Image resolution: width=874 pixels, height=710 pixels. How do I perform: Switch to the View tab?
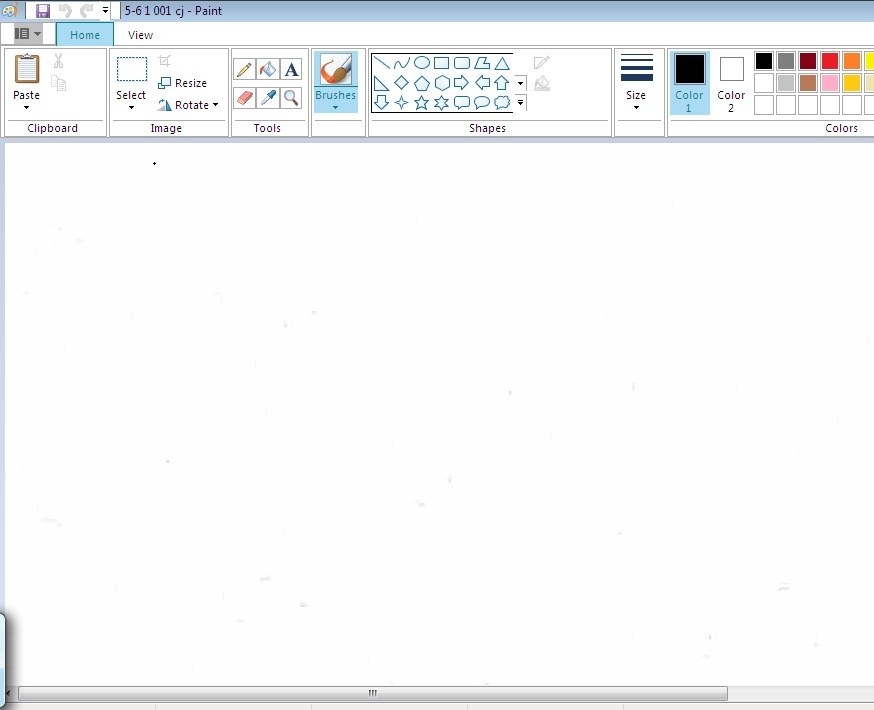coord(140,35)
